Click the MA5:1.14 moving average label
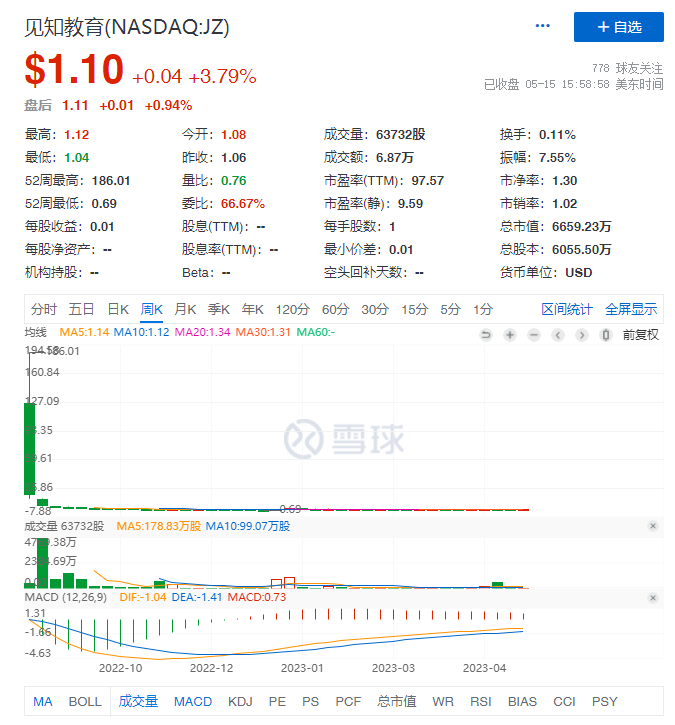This screenshot has height=725, width=675. [84, 332]
